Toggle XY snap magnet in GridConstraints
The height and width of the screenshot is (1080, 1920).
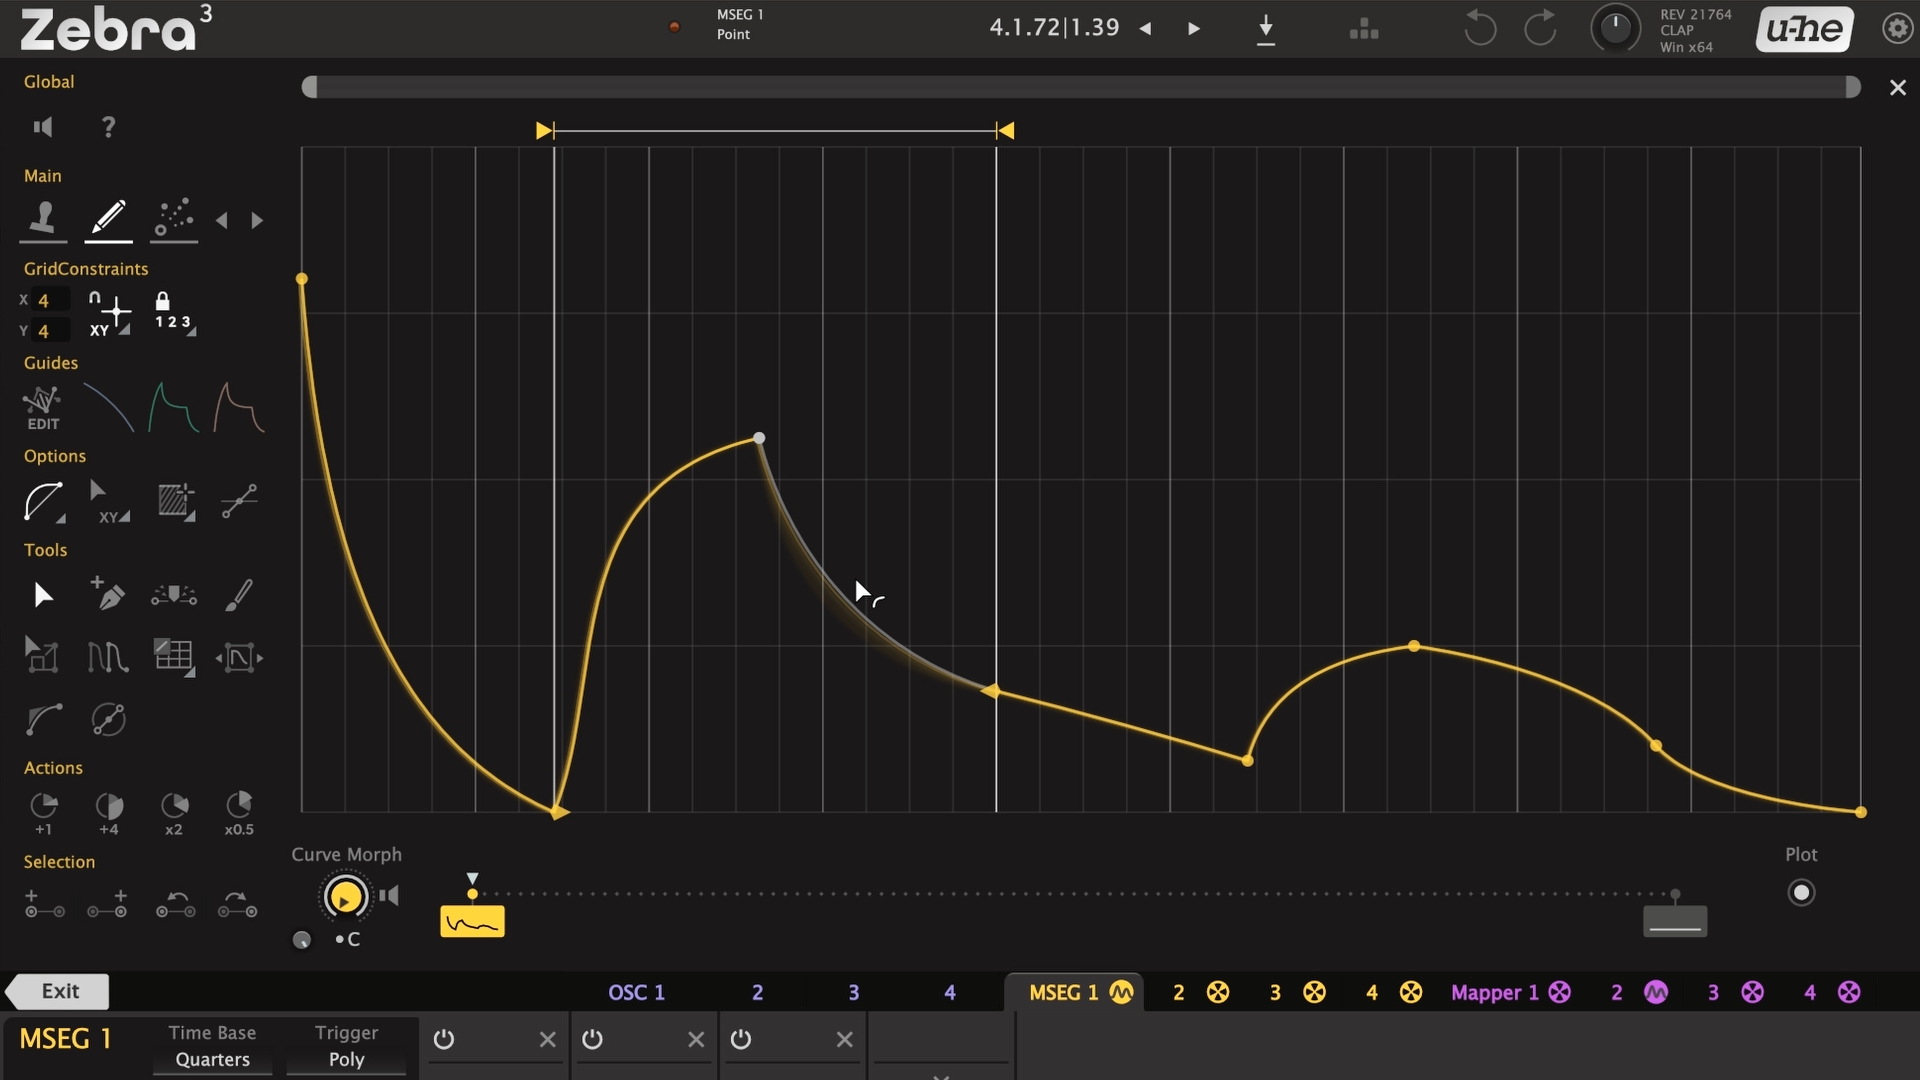coord(109,313)
